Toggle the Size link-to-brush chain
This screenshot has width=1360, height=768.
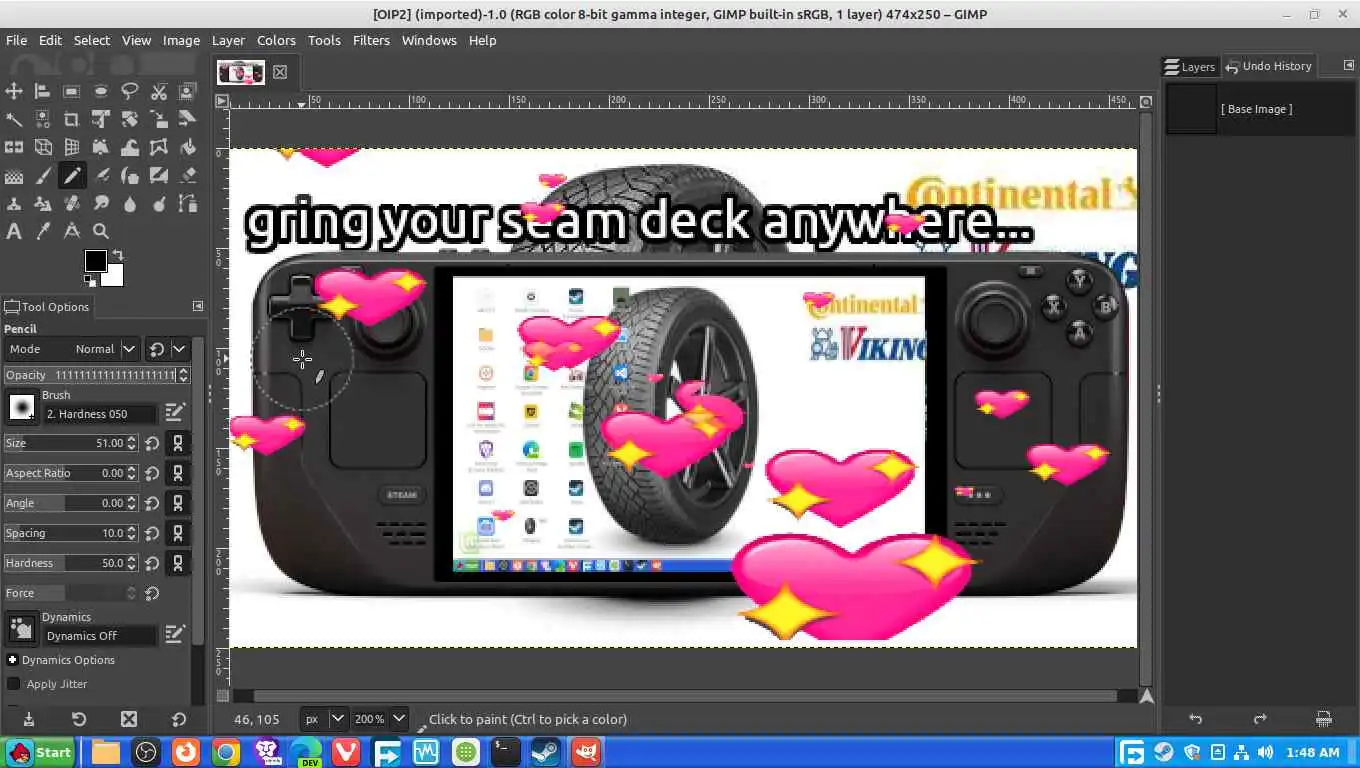tap(178, 443)
